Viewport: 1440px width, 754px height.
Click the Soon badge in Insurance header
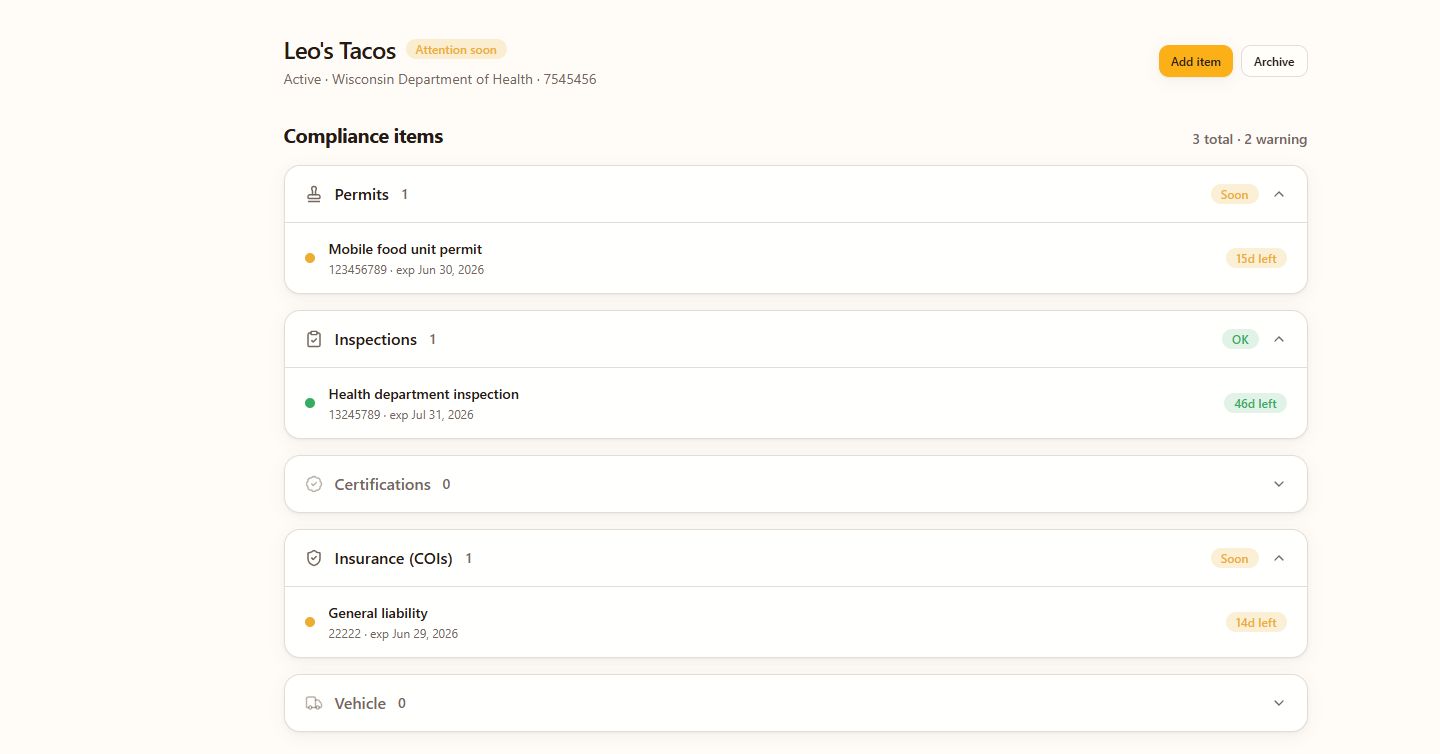tap(1235, 559)
